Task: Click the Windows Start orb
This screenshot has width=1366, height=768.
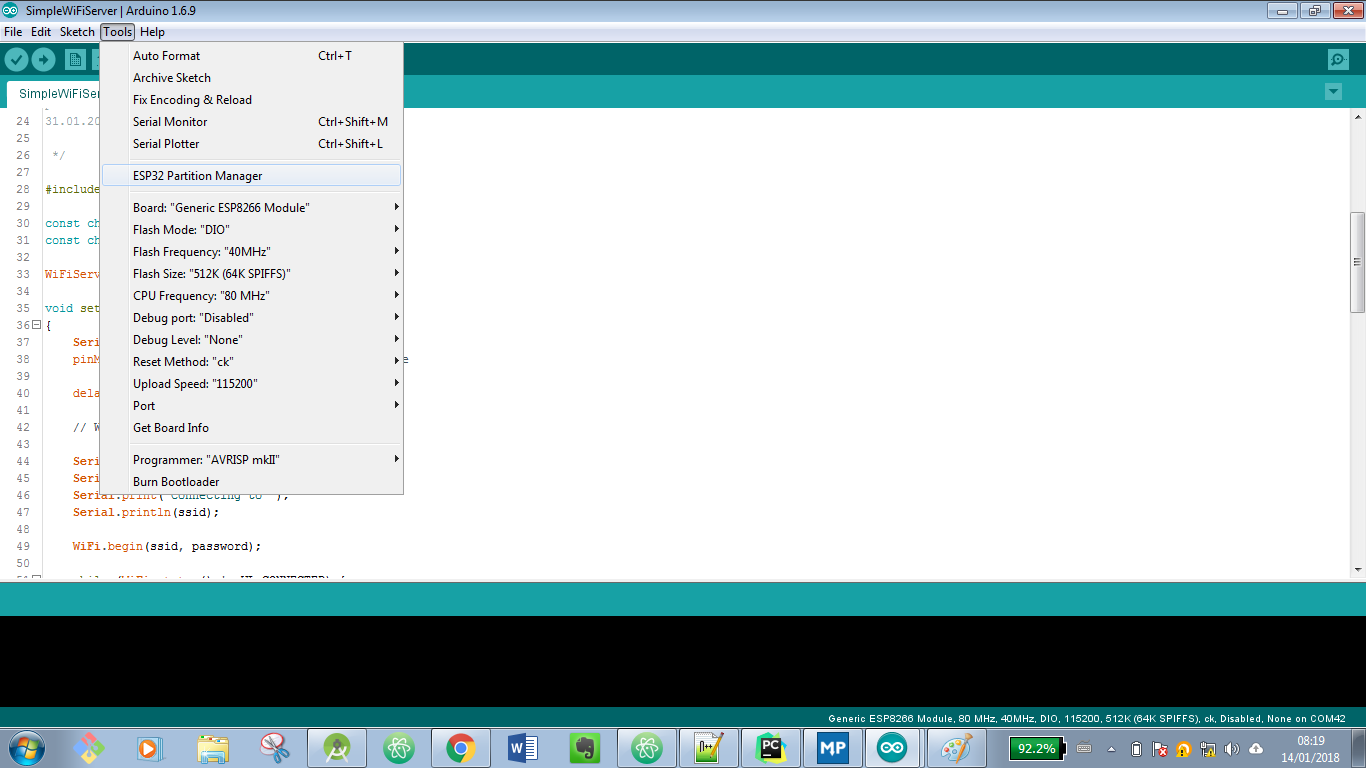Action: click(25, 747)
